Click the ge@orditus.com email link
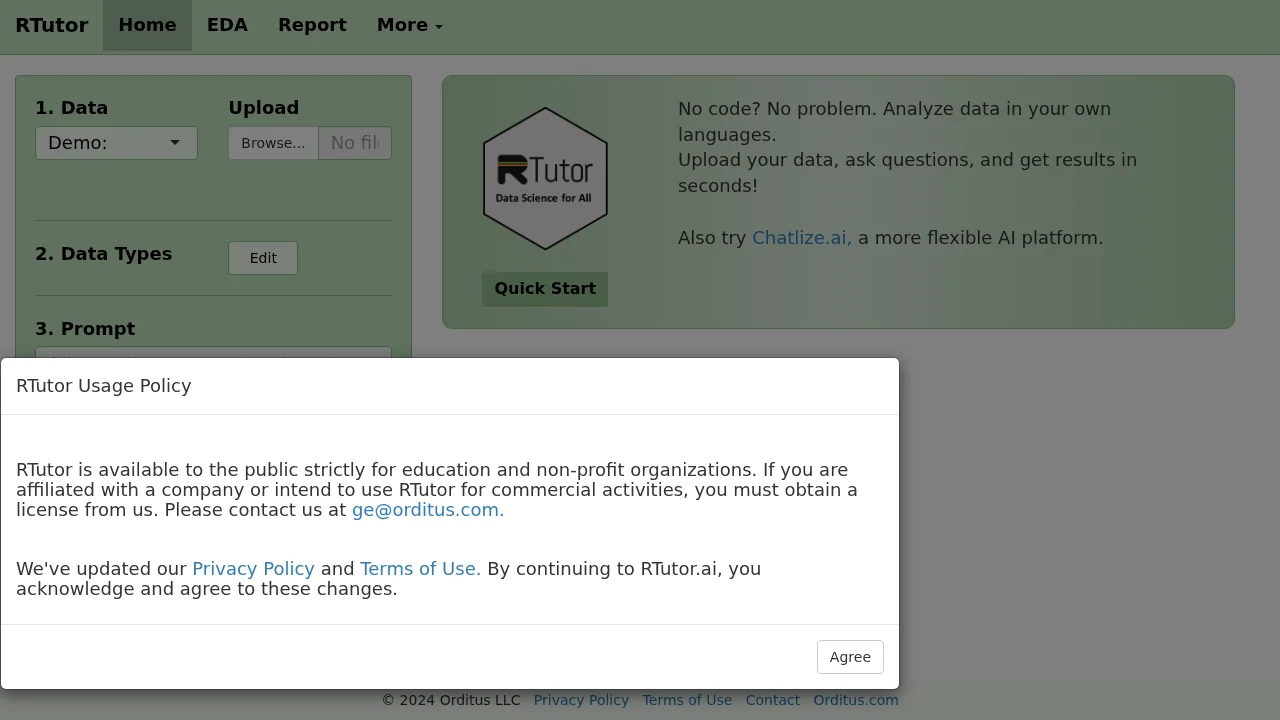Screen dimensions: 1280x720 click(x=427, y=510)
